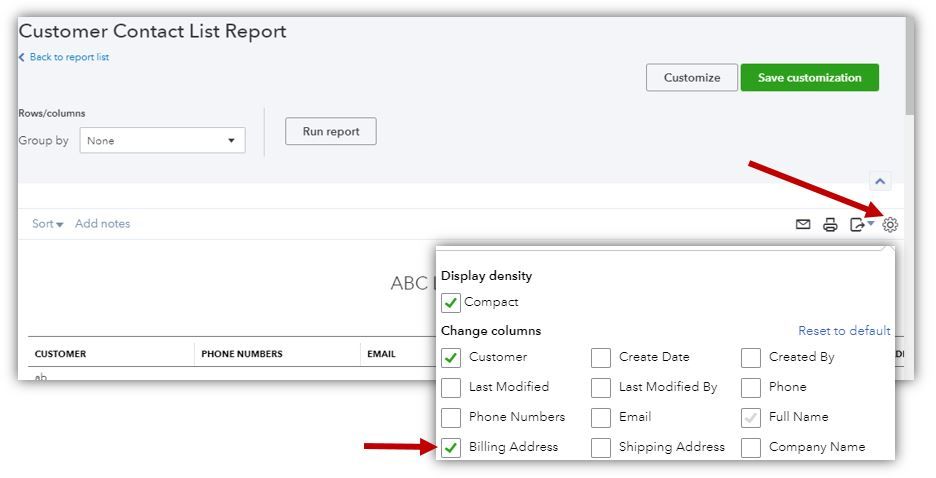Image resolution: width=936 pixels, height=478 pixels.
Task: Enable the Create Date column checkbox
Action: (601, 357)
